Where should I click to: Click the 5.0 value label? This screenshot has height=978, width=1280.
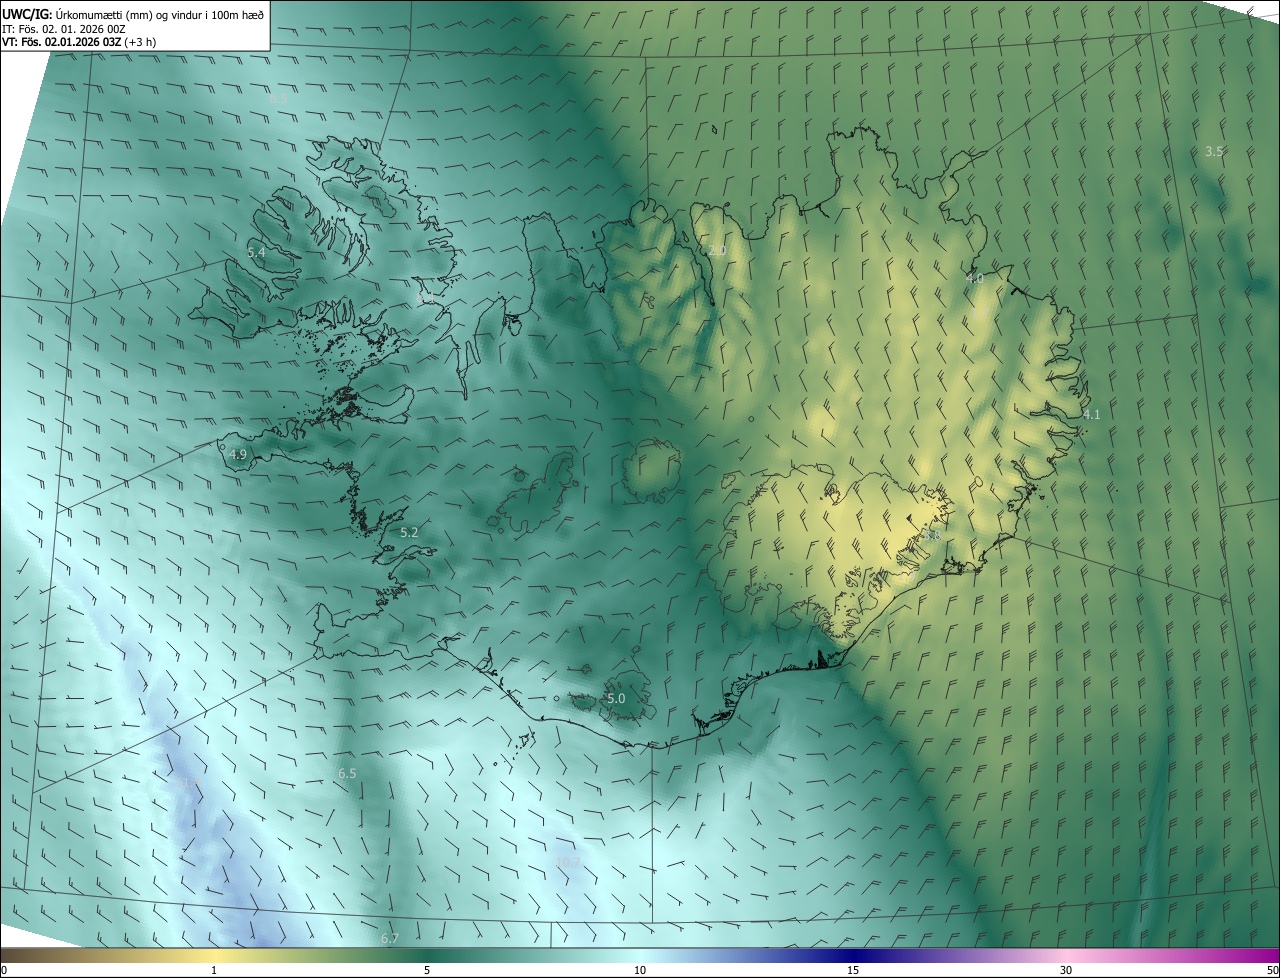click(x=616, y=699)
